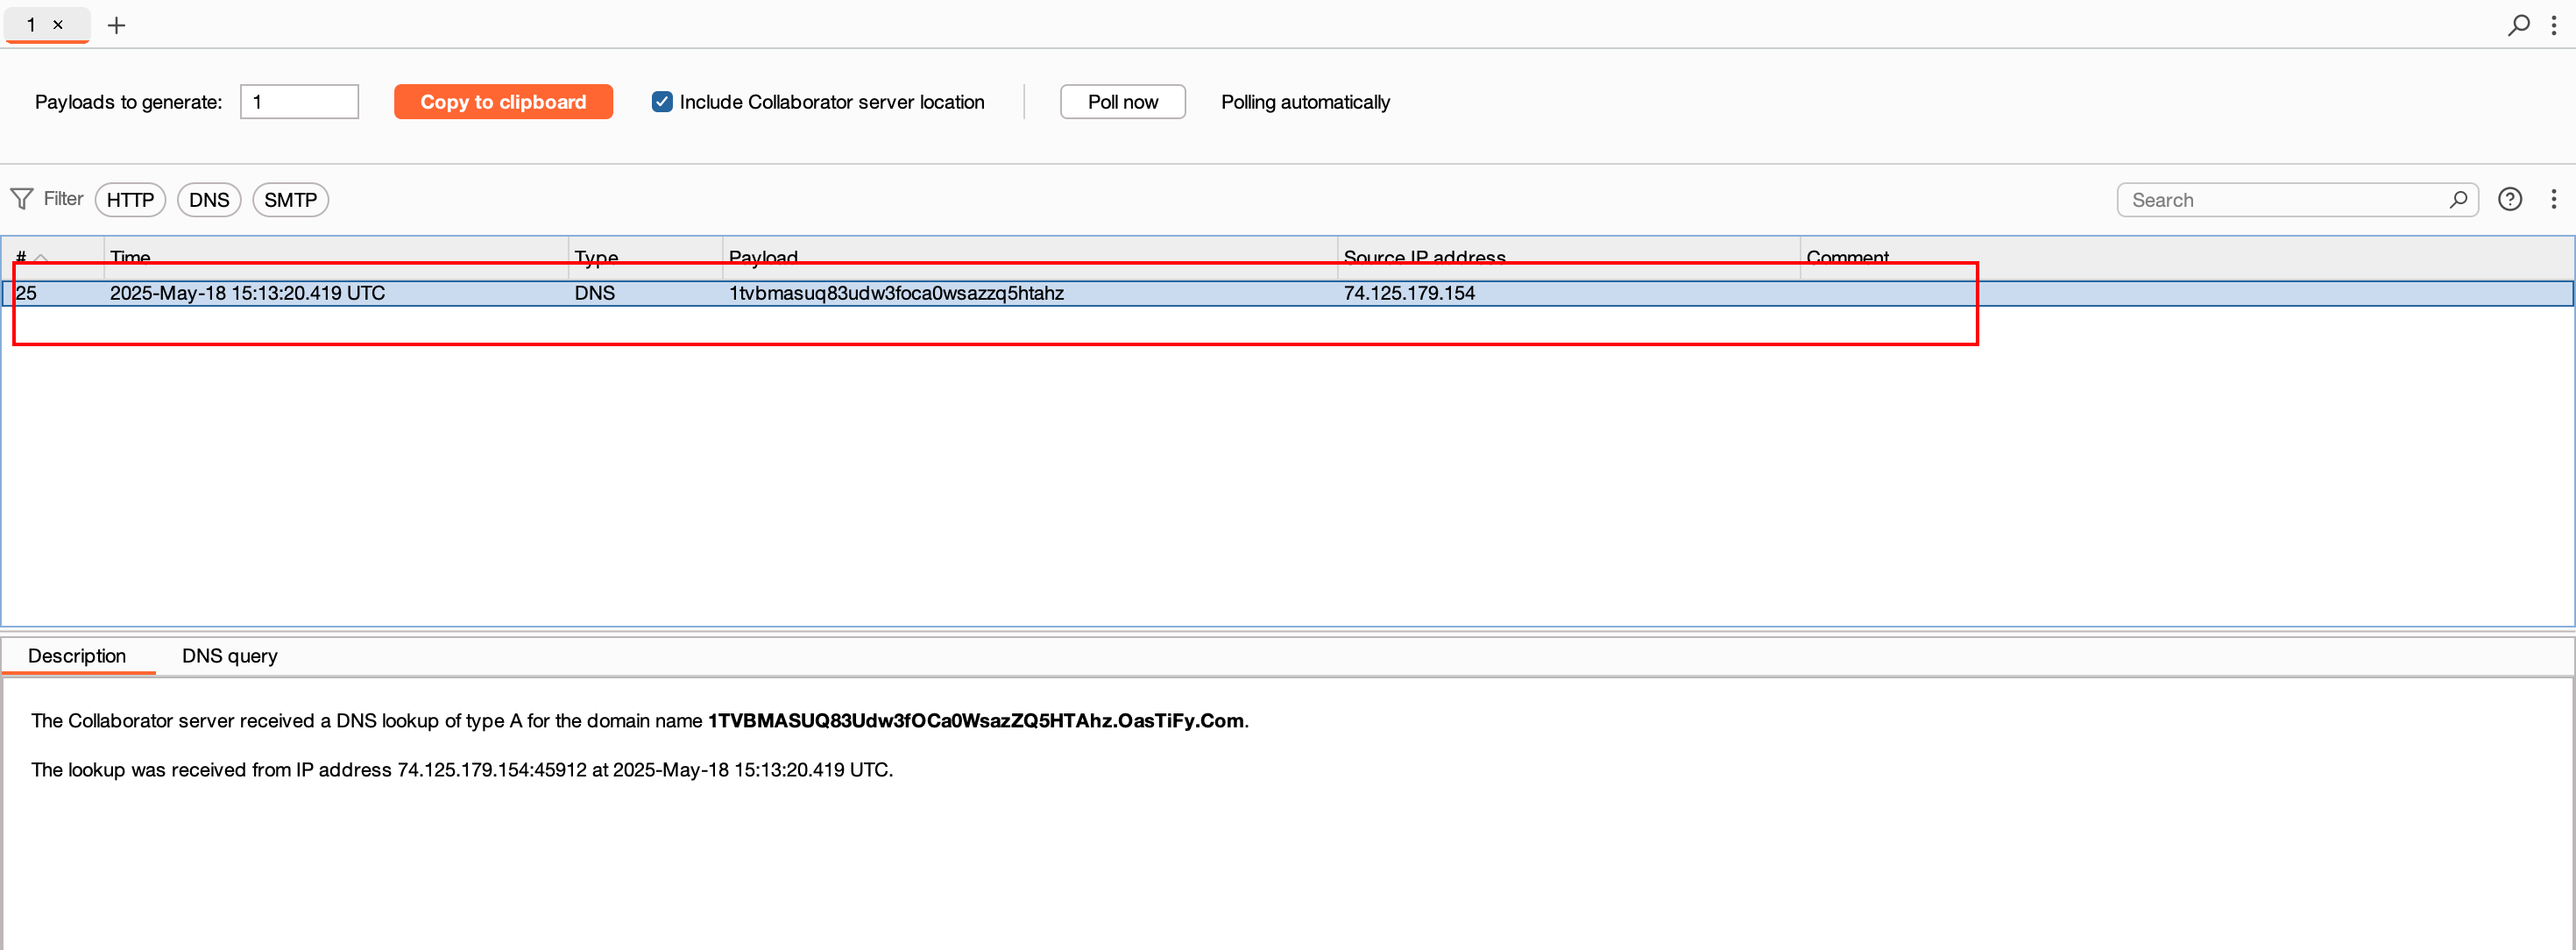Switch to the DNS query tab

pos(230,656)
